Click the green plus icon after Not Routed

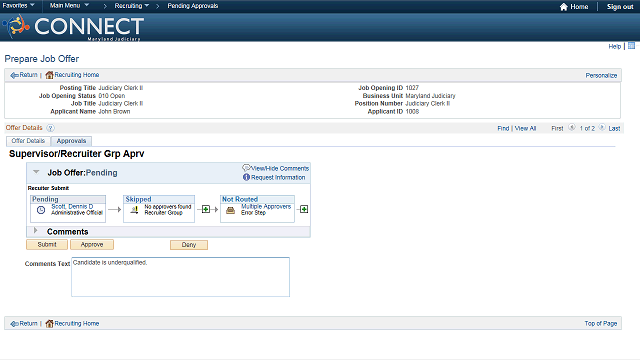304,209
